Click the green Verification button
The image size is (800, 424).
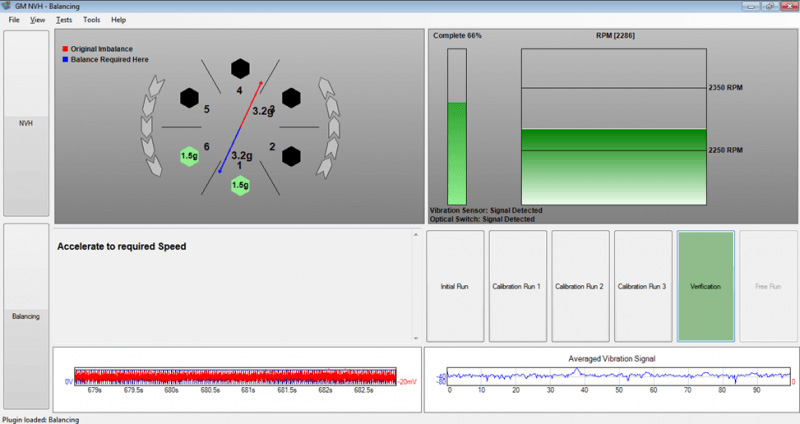pos(705,286)
